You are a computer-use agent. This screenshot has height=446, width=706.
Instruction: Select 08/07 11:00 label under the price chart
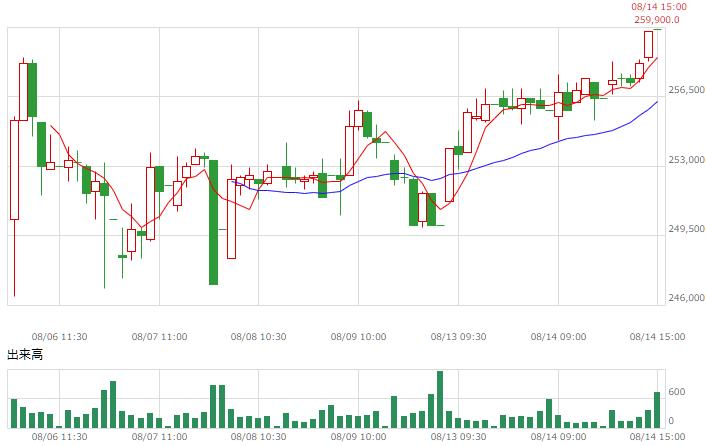[159, 337]
